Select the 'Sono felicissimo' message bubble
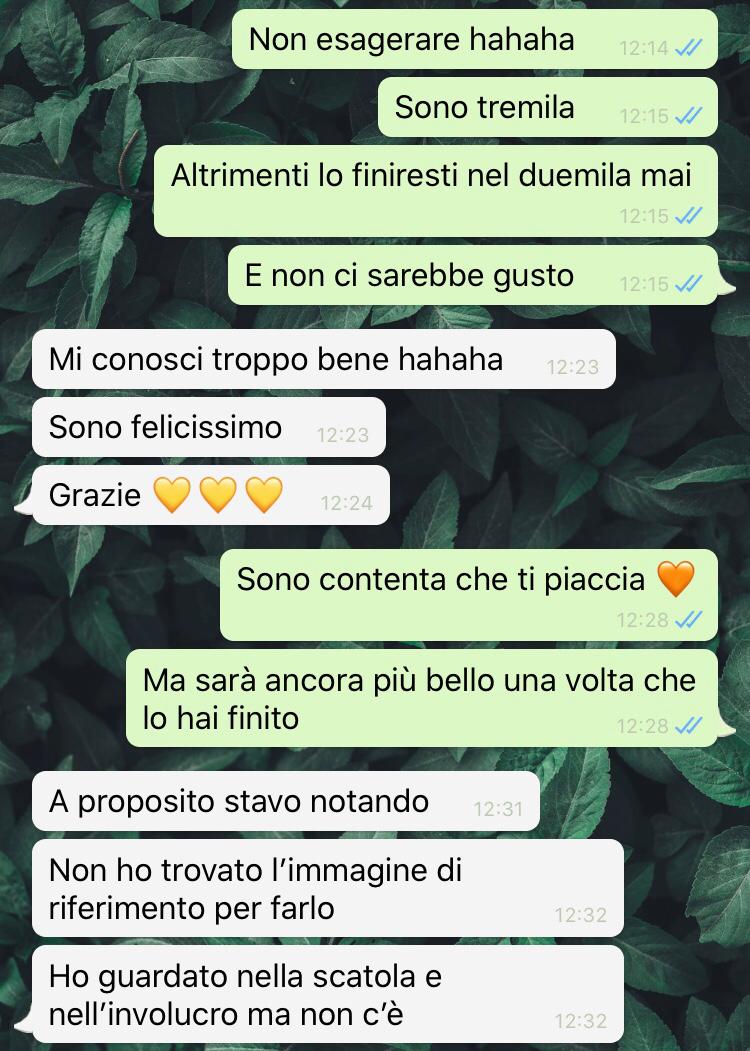This screenshot has height=1051, width=750. (x=208, y=427)
